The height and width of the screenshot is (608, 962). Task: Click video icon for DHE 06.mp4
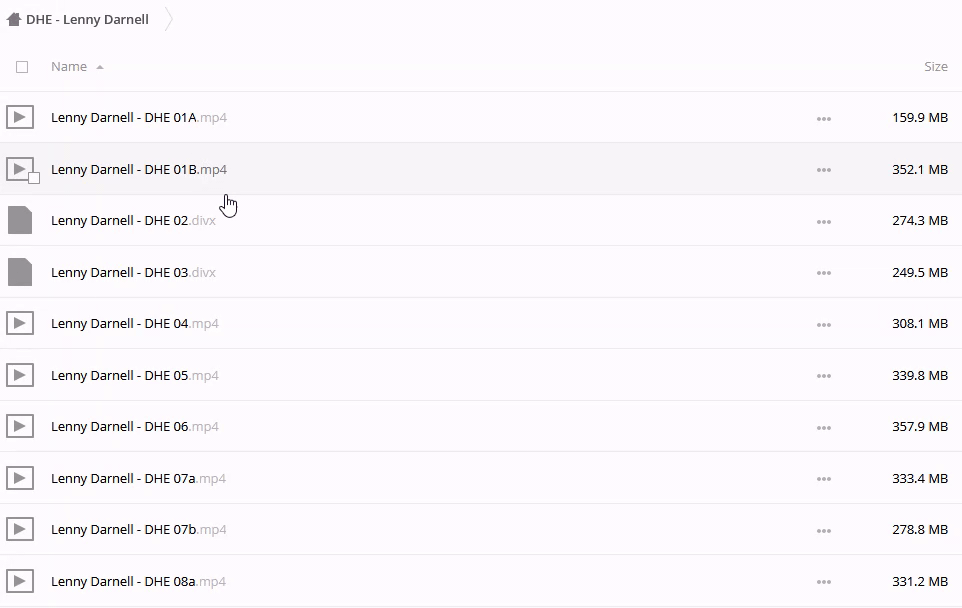20,426
